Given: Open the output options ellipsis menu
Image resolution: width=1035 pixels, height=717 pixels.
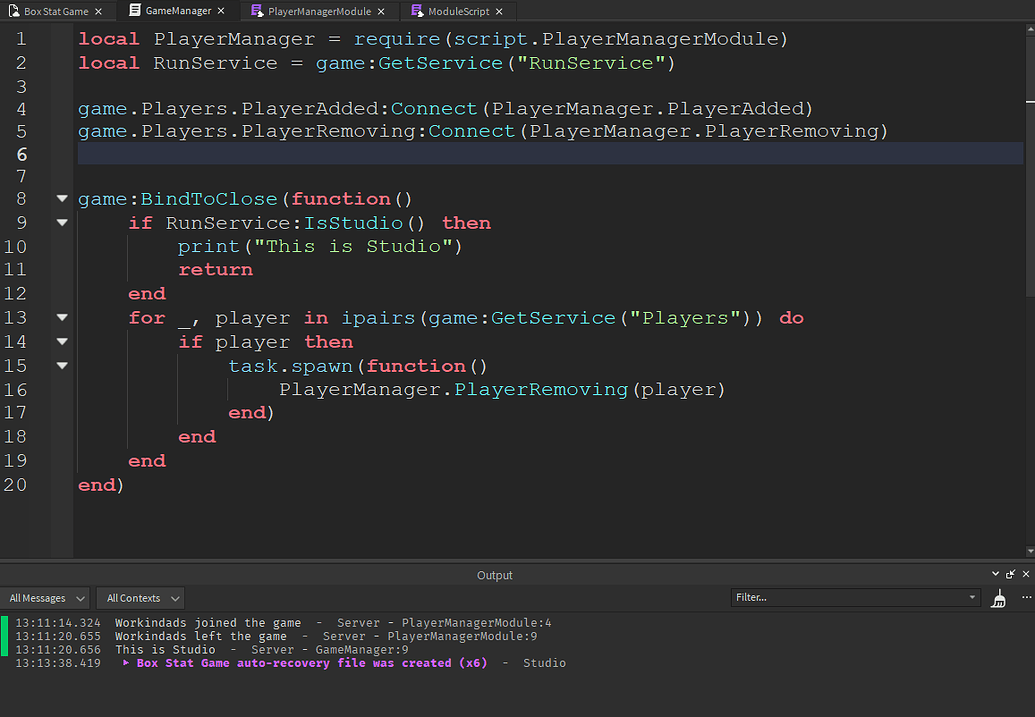Looking at the screenshot, I should (1026, 598).
